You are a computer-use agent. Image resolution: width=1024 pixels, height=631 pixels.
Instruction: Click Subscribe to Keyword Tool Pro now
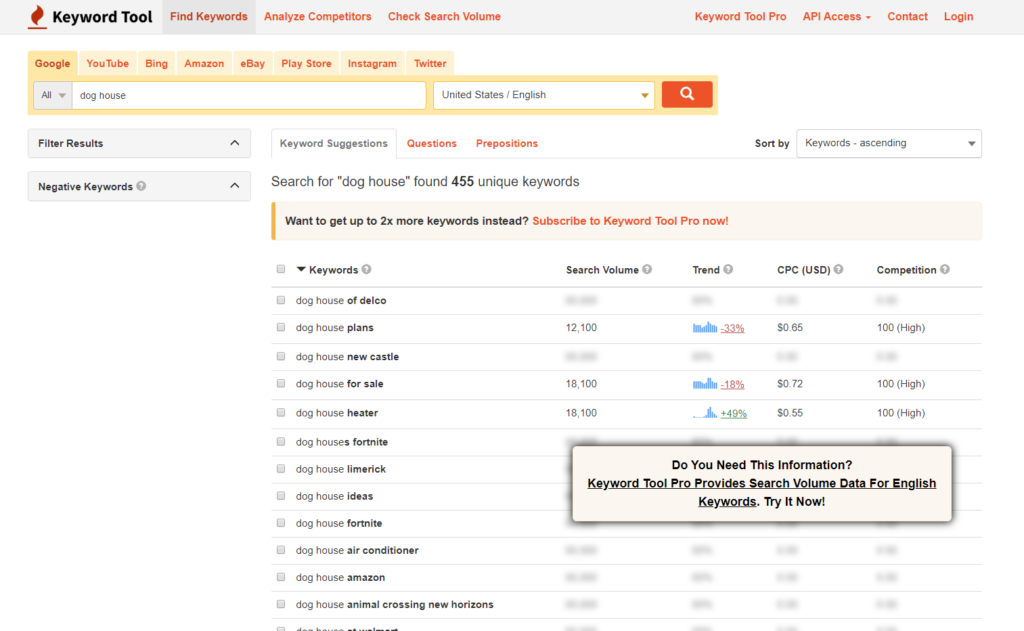pos(630,221)
